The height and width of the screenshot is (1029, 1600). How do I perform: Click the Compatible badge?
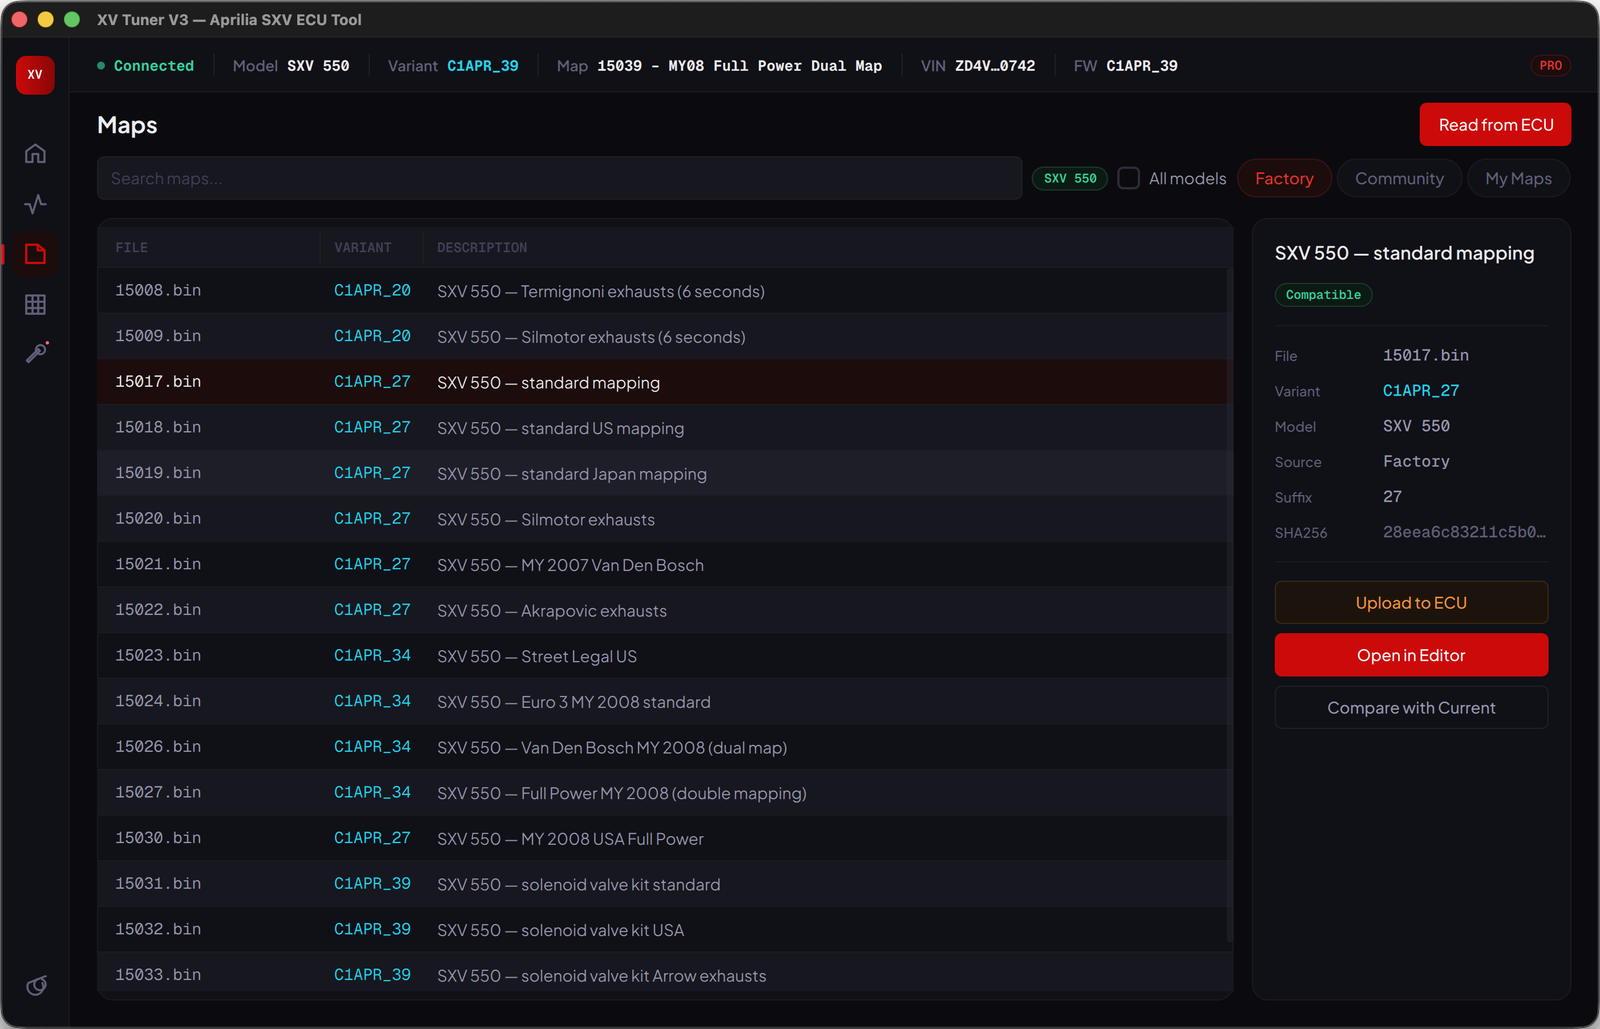coord(1323,295)
